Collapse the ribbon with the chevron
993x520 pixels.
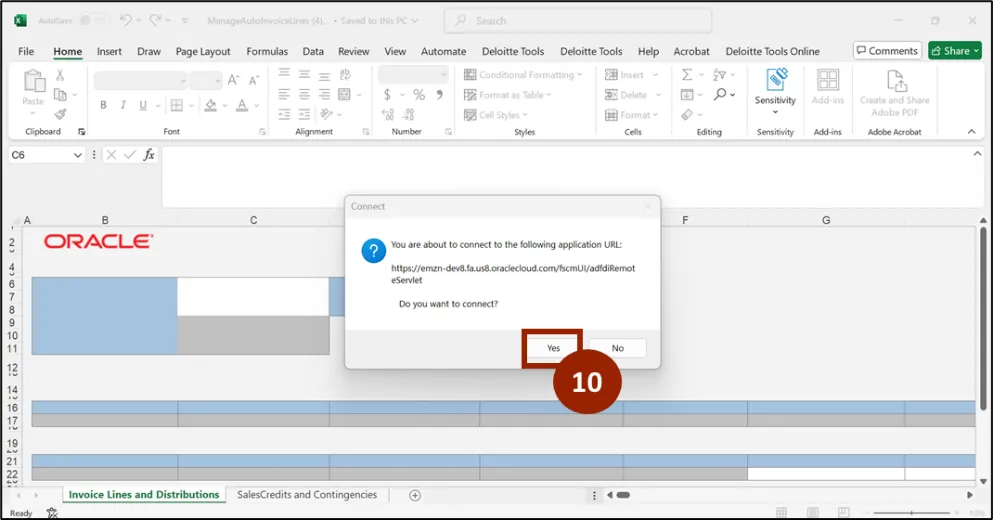970,132
